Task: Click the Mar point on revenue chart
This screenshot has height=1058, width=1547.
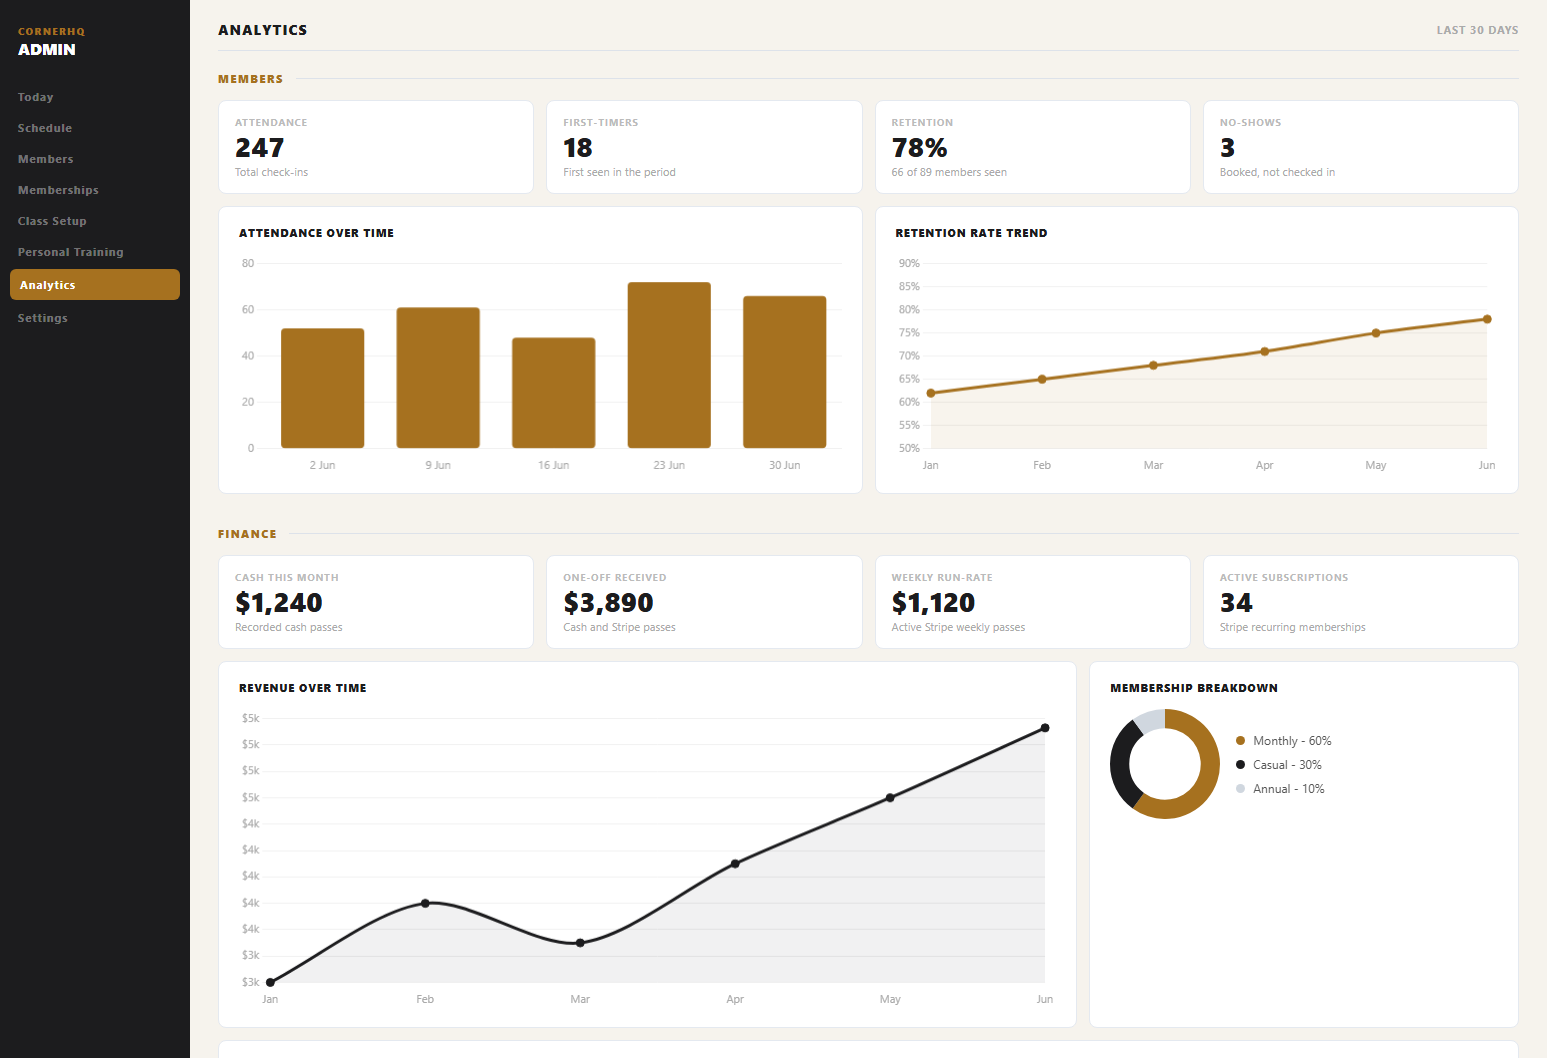Action: tap(580, 943)
